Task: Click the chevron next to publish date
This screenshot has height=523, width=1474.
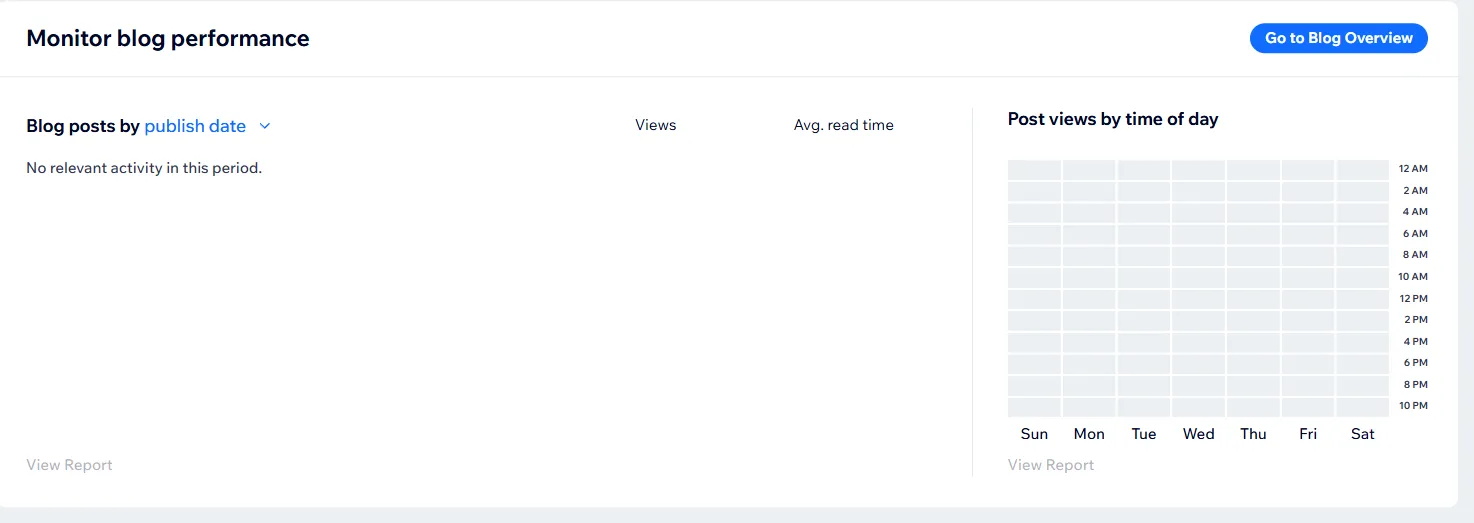Action: pyautogui.click(x=265, y=126)
